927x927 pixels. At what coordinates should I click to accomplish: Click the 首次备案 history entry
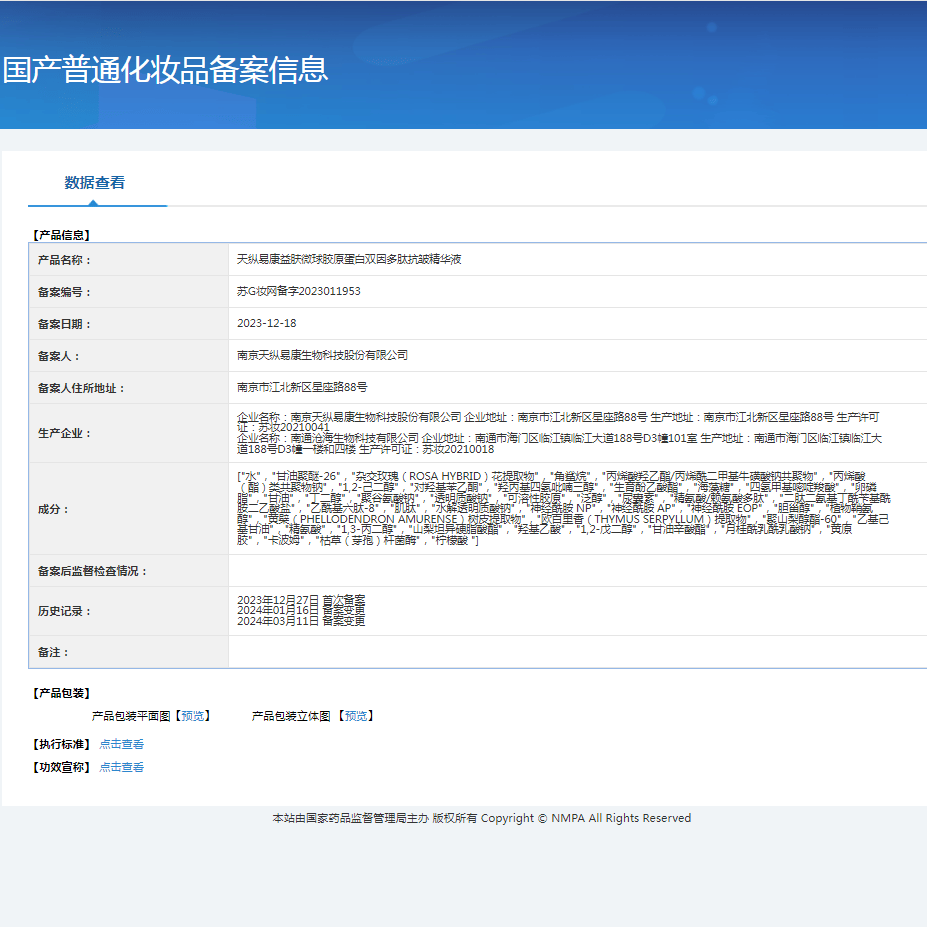301,600
